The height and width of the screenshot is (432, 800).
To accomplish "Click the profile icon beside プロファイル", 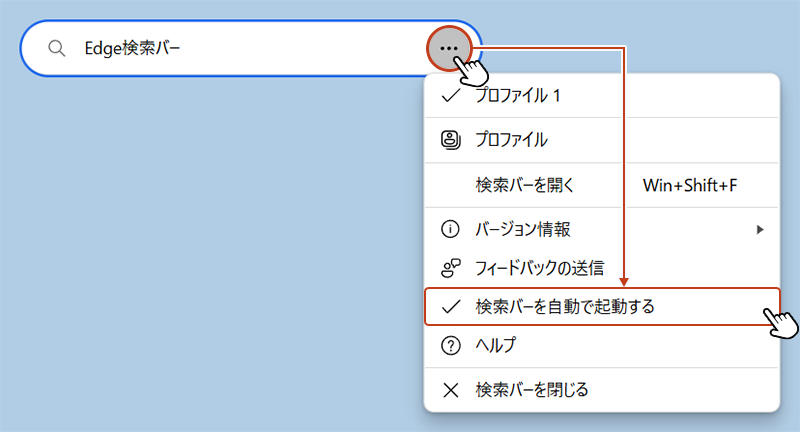I will [x=451, y=140].
